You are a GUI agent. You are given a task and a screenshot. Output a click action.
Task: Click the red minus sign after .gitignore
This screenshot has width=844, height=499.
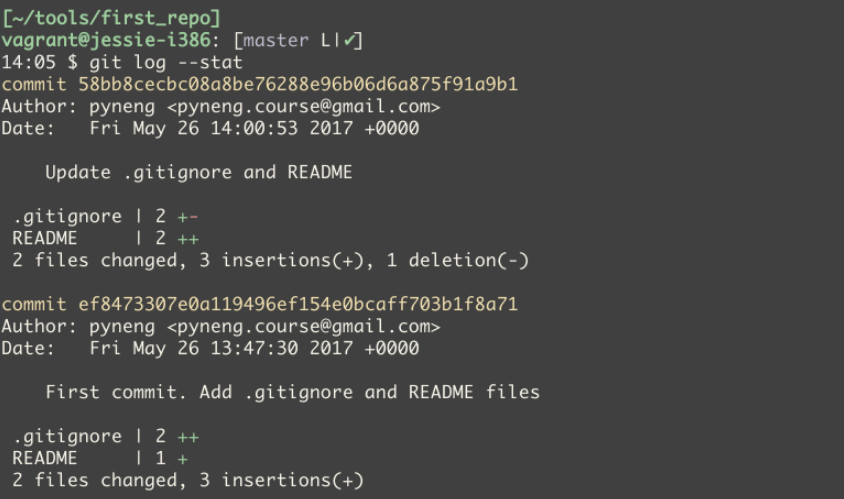[194, 217]
